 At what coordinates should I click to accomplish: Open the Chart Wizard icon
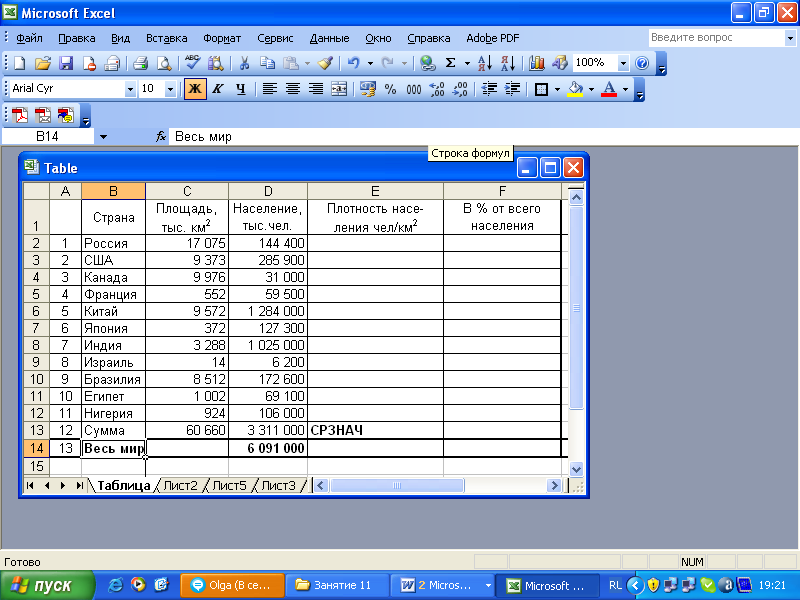point(537,63)
